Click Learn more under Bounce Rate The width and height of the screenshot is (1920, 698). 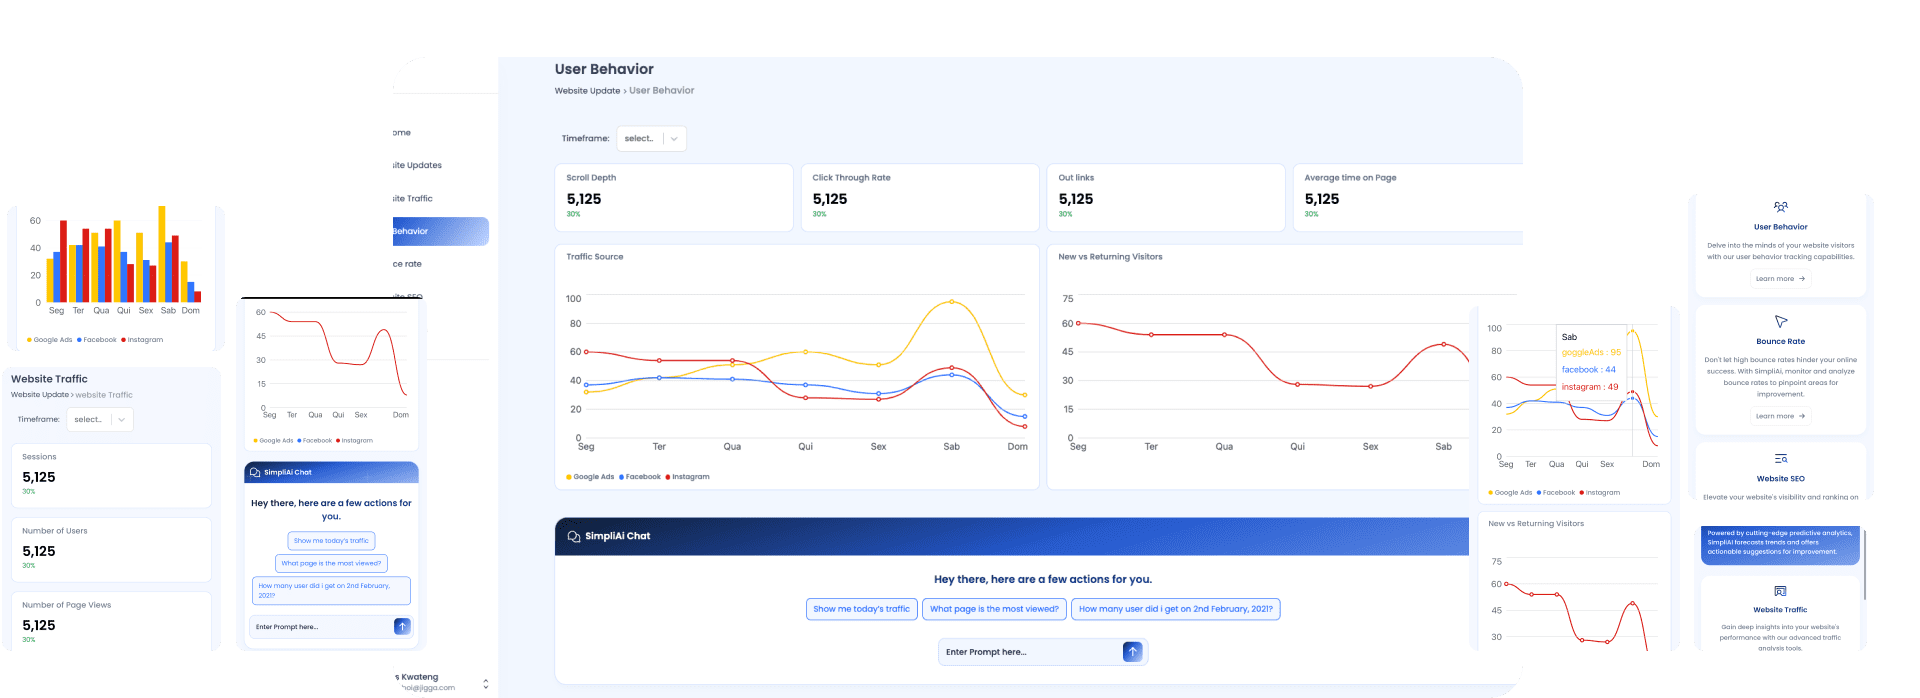click(x=1780, y=416)
